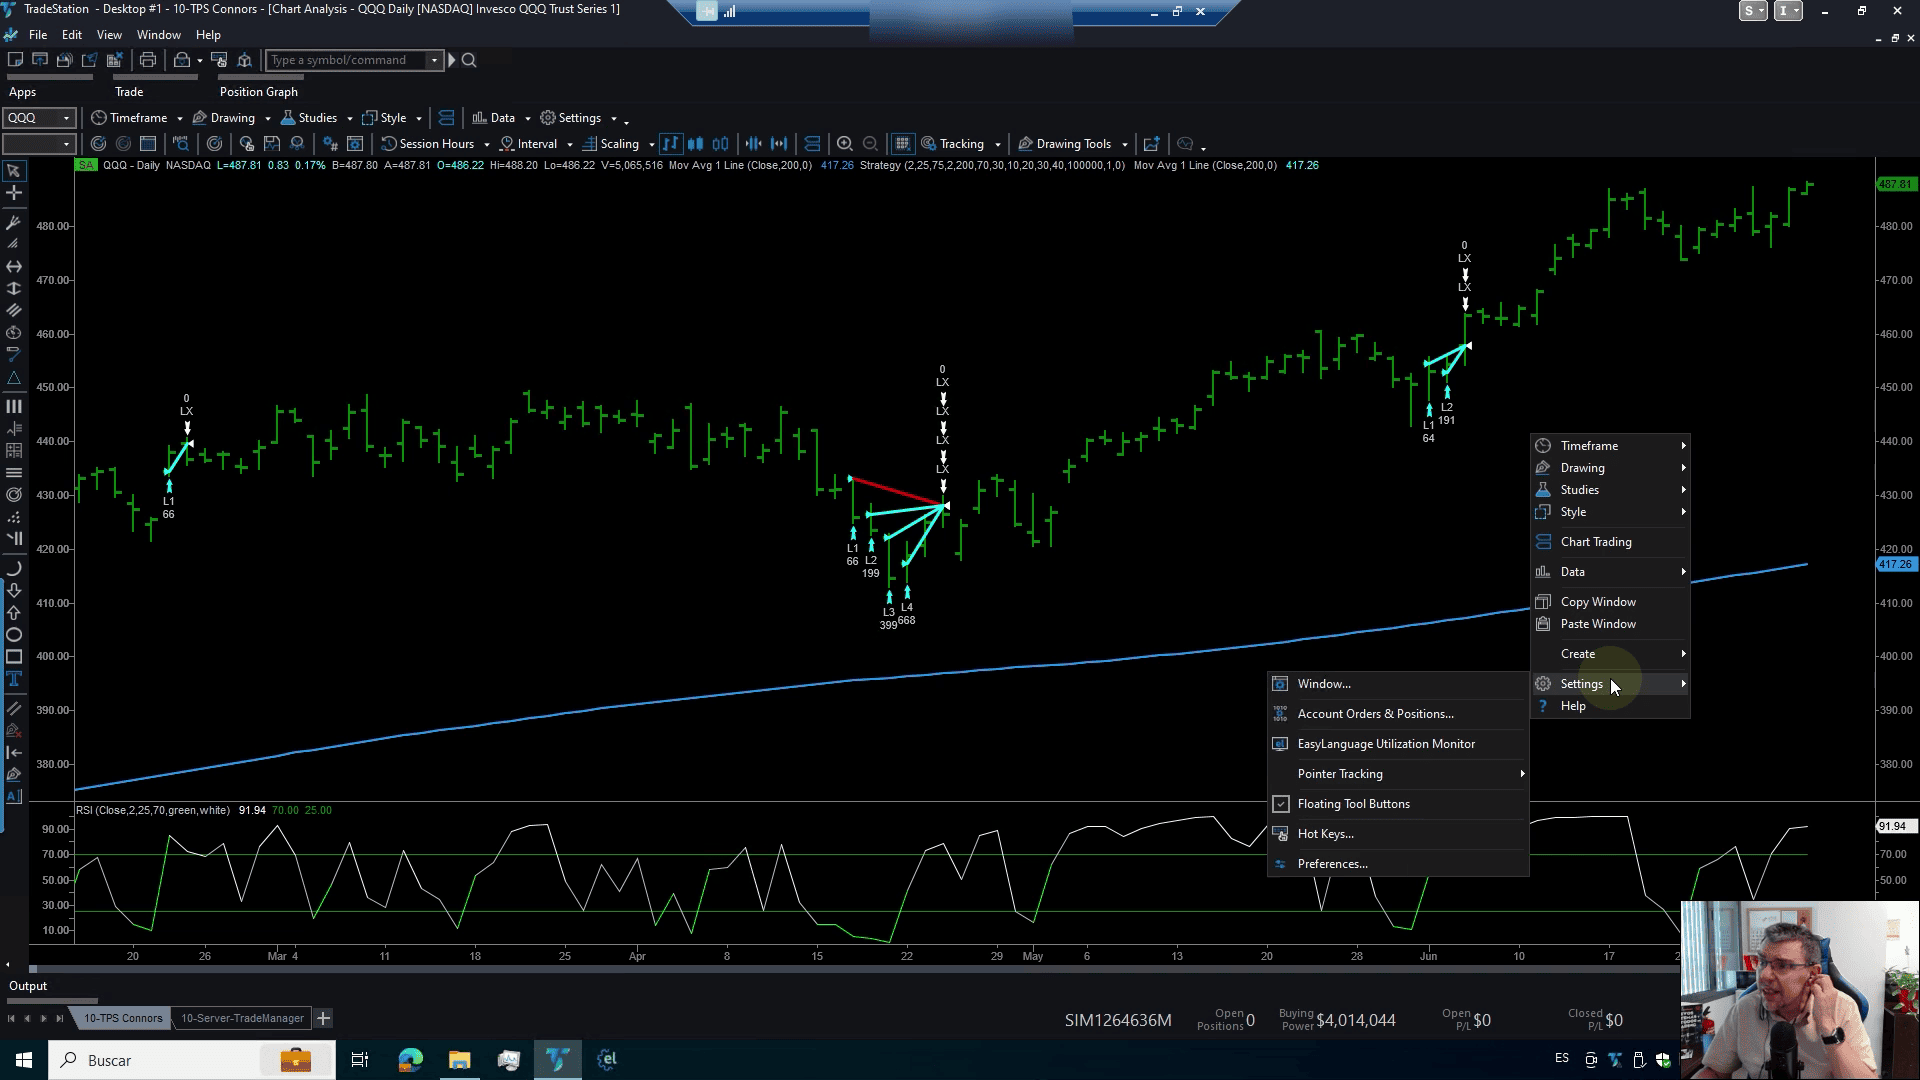This screenshot has width=1920, height=1080.
Task: Toggle Floating Tool Buttons checkbox
Action: 1281,804
